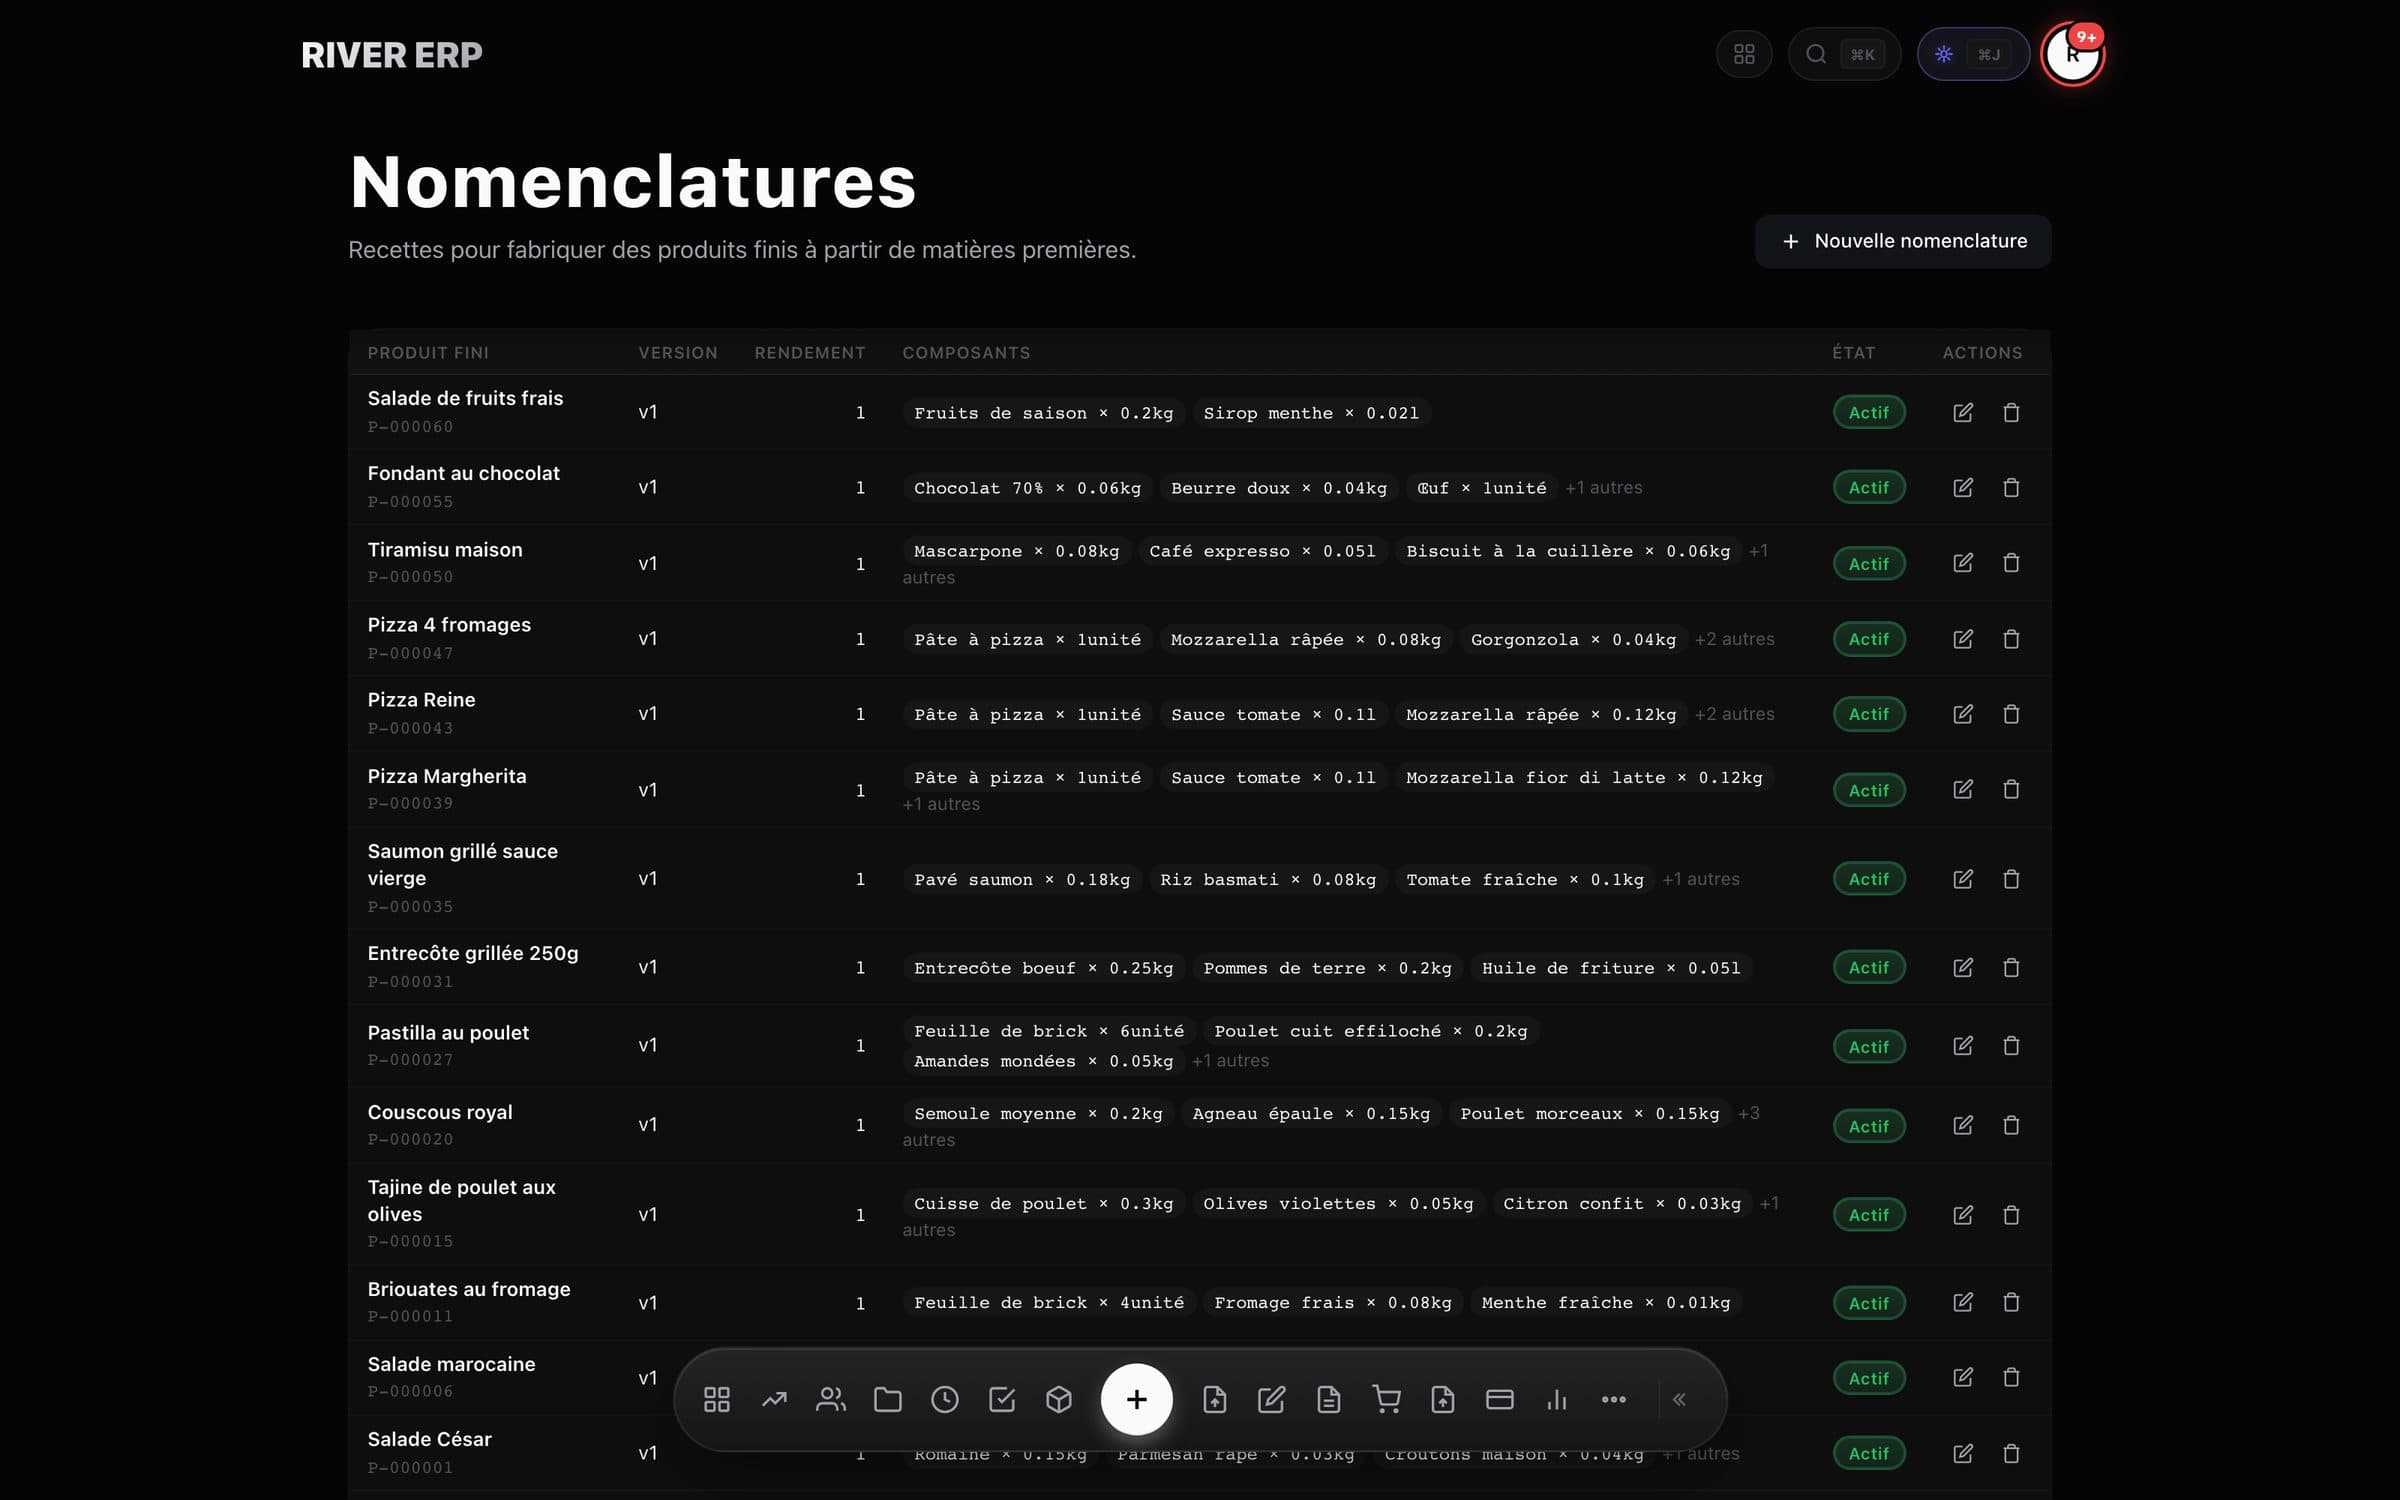2400x1500 pixels.
Task: Delete the Salade de fruits frais nomenclature
Action: (2011, 412)
